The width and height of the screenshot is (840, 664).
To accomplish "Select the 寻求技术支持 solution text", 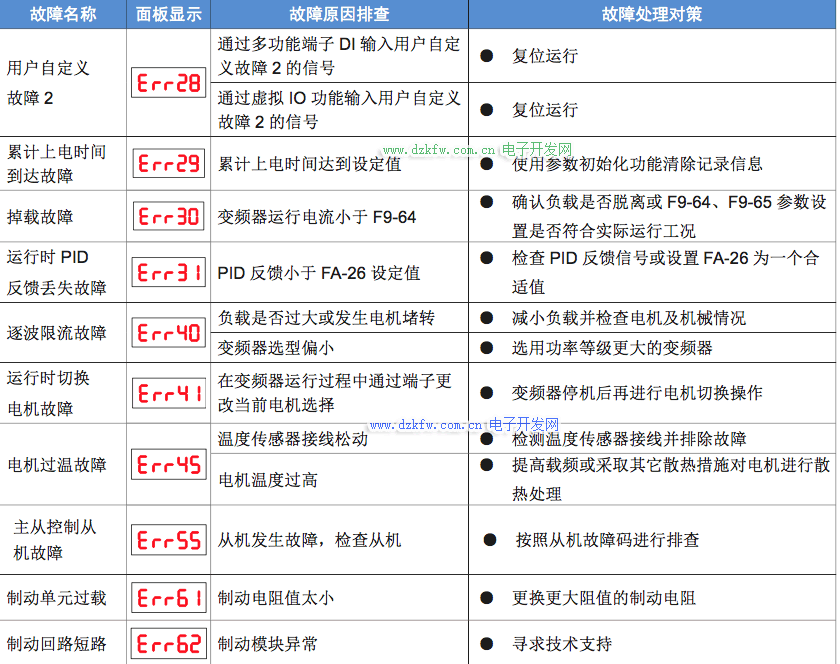I will 561,644.
